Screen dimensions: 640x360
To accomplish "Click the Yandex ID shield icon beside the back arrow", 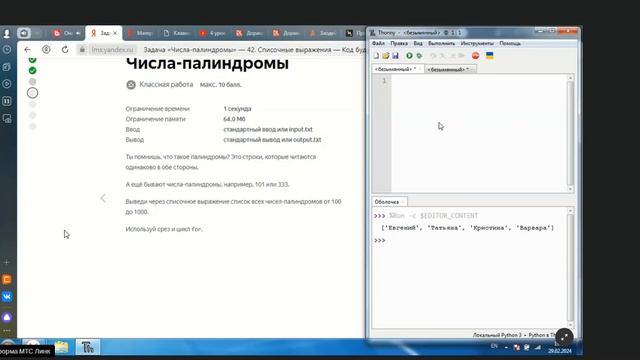I will coord(46,50).
